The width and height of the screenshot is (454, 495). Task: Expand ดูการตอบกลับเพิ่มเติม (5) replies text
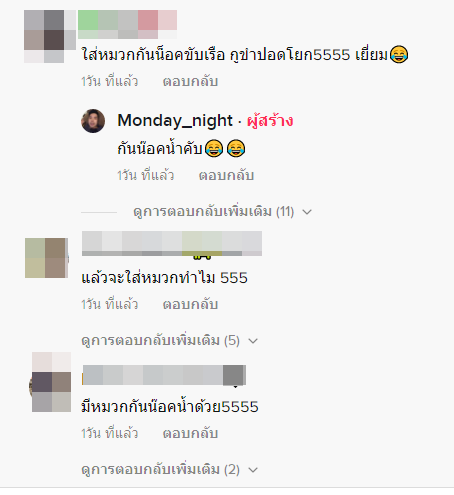pyautogui.click(x=160, y=341)
